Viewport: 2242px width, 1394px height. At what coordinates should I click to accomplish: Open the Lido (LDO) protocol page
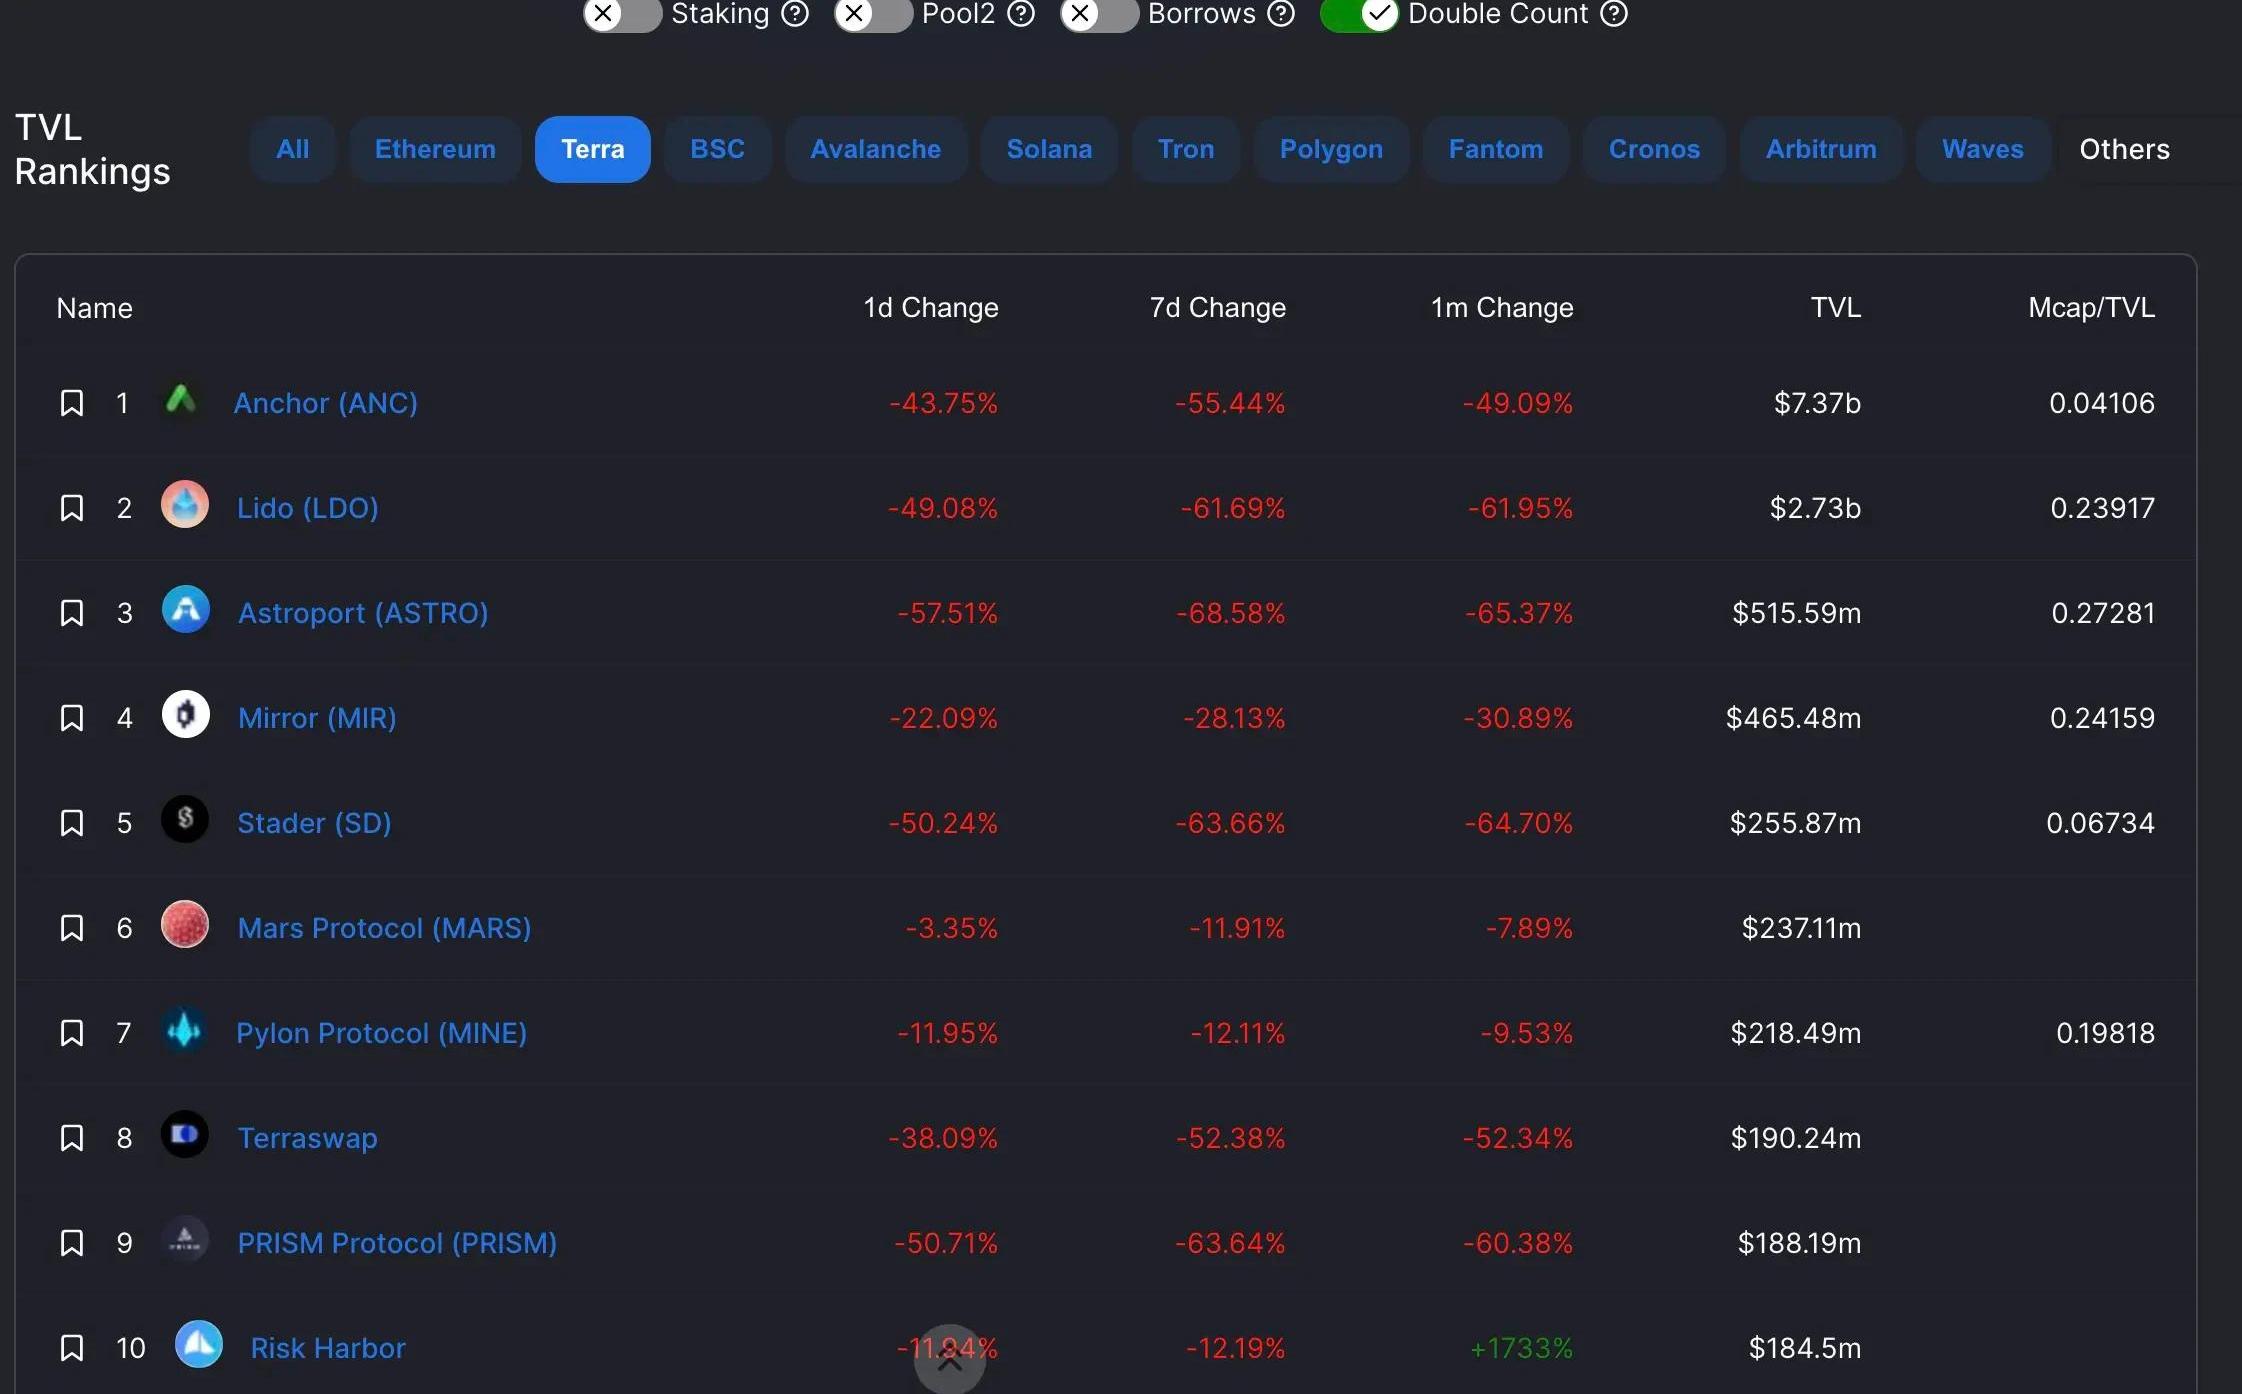click(x=307, y=508)
